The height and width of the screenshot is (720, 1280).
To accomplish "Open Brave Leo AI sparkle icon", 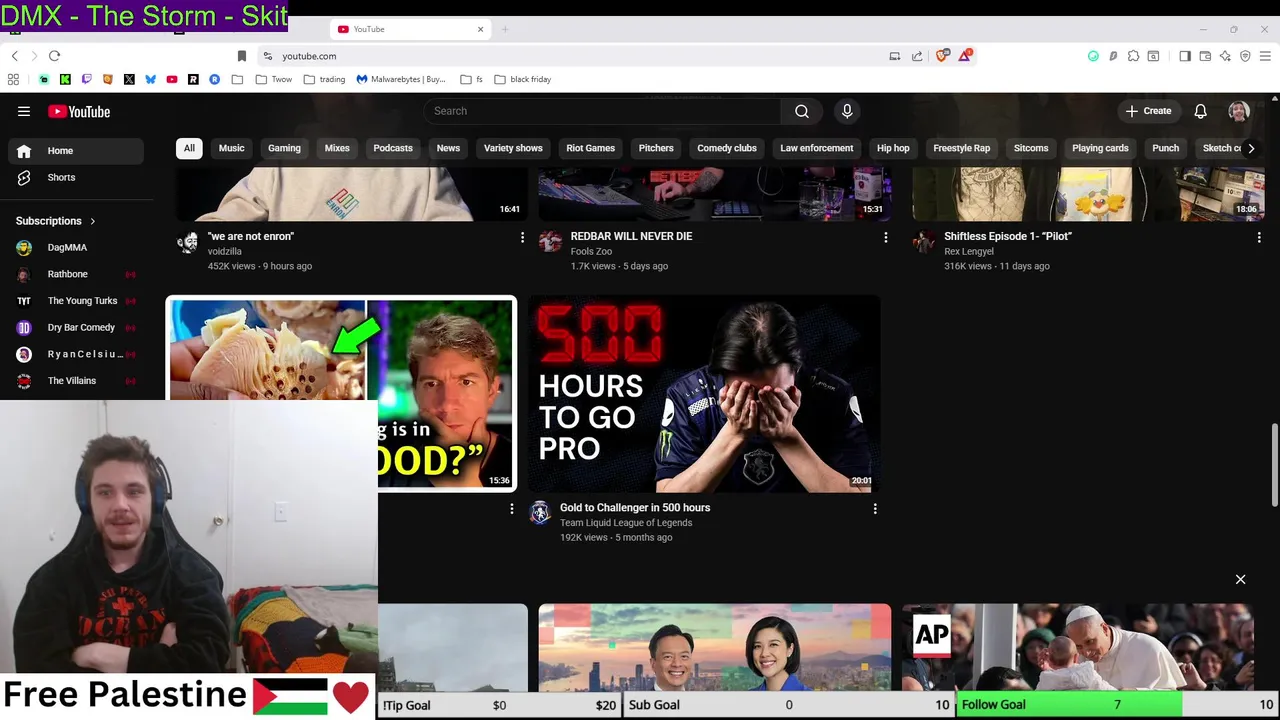I will pos(1225,56).
